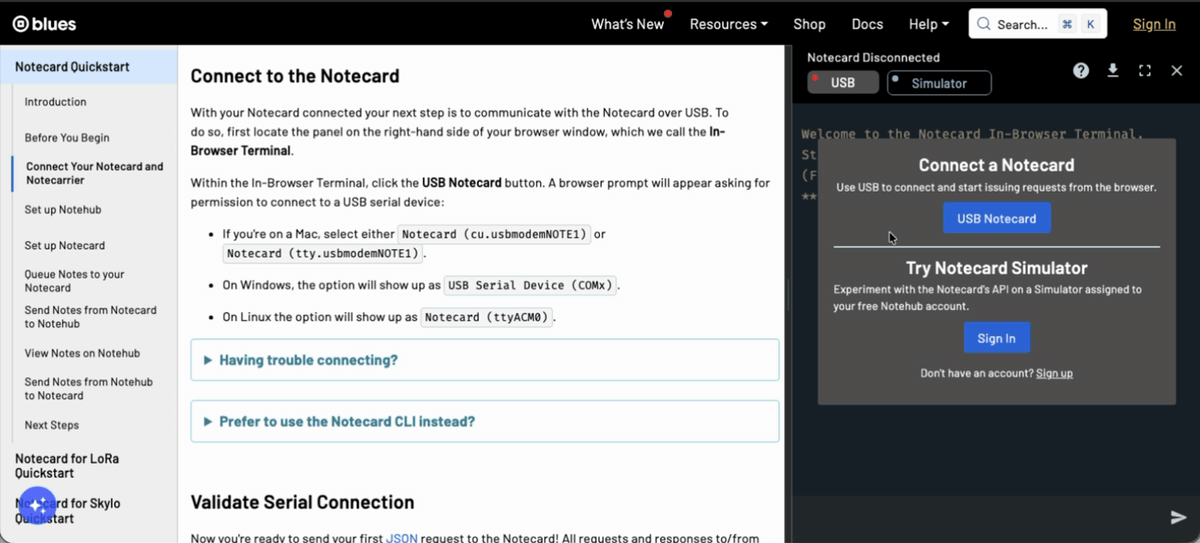The image size is (1200, 543).
Task: Click the 'Notecard Disconnected' status text
Action: click(x=873, y=58)
